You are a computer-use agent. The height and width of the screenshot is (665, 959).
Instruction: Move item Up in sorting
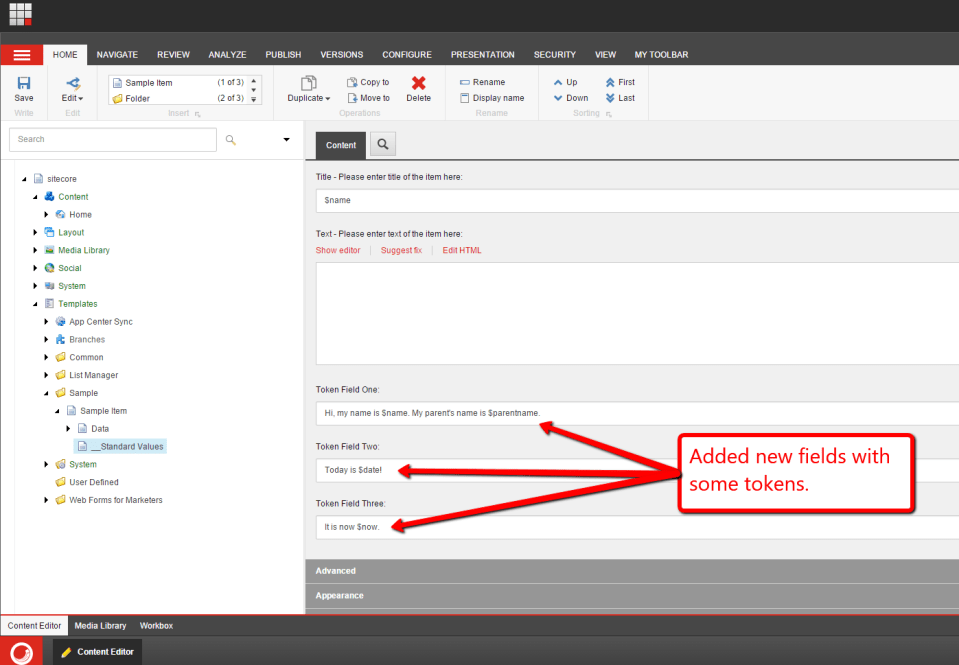click(x=565, y=82)
